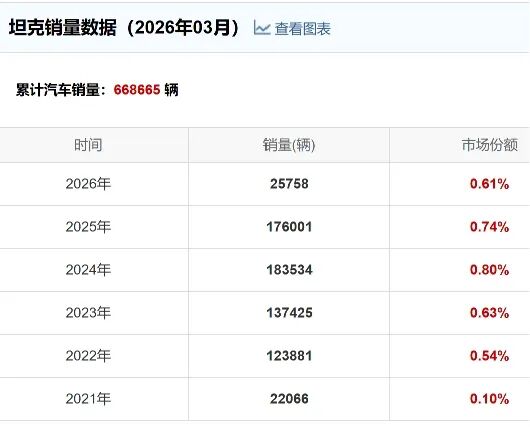
Task: Select the 2026年 row label
Action: point(88,184)
